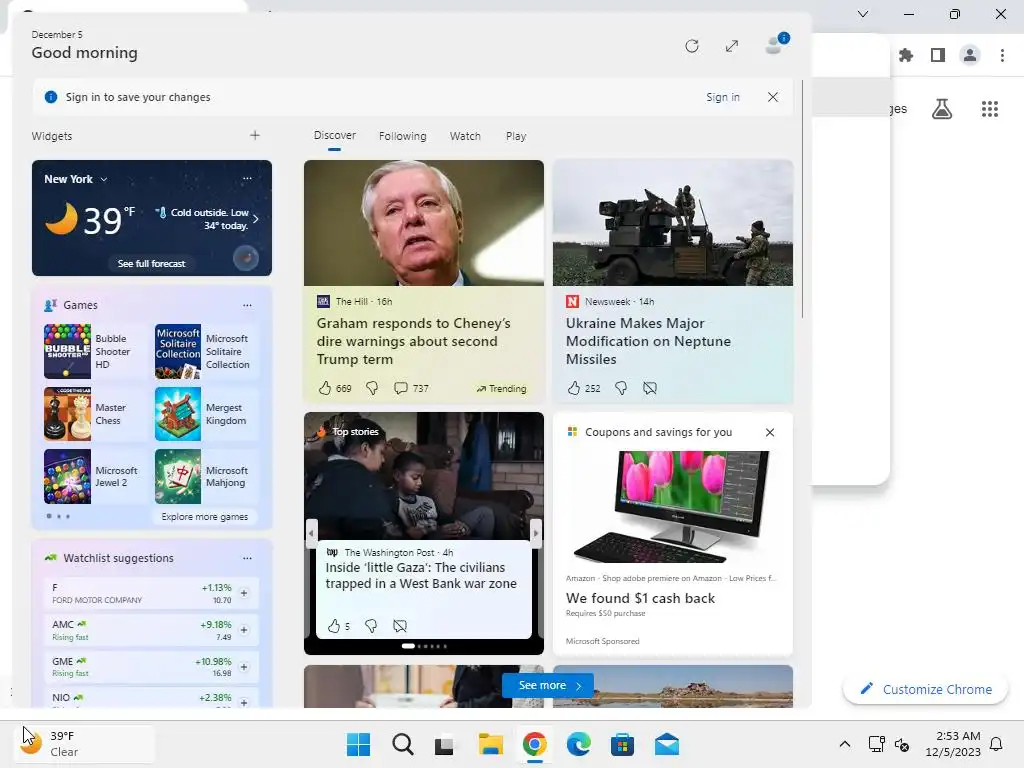1024x768 pixels.
Task: Dislike the Graham Cheney article
Action: 372,388
